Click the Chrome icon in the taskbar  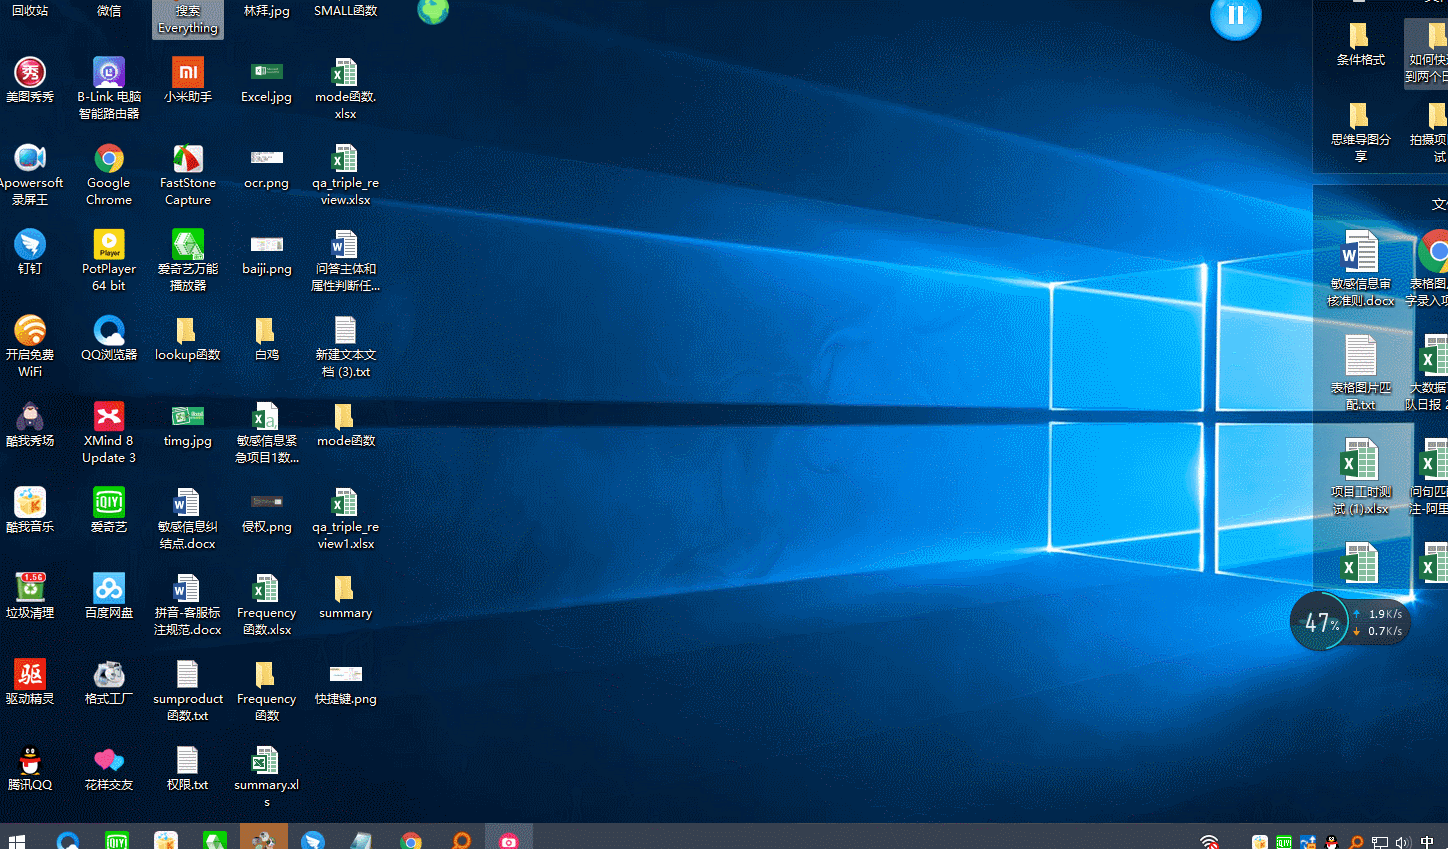[411, 841]
